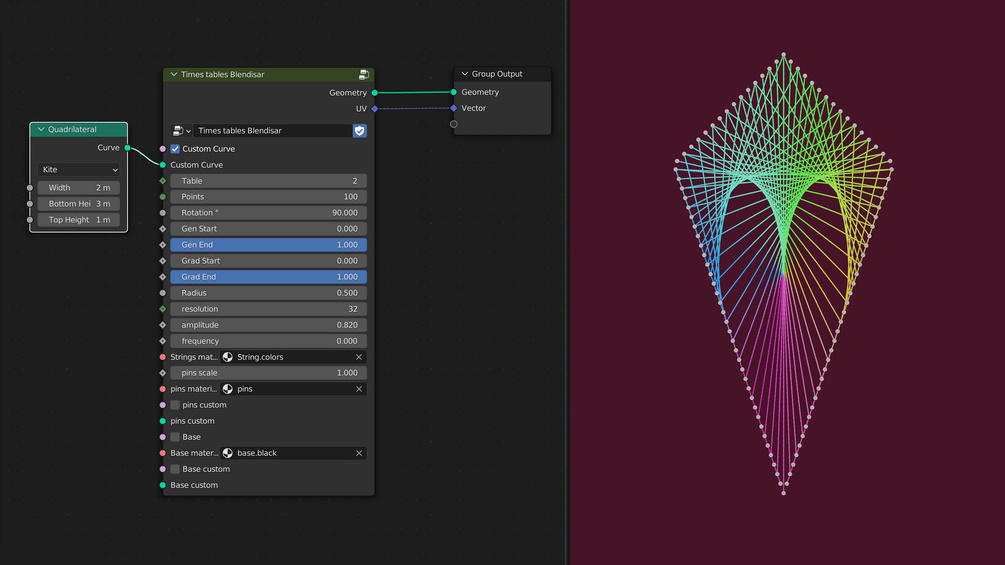The height and width of the screenshot is (565, 1005).
Task: Click the Vector input socket on Group Output
Action: [x=454, y=108]
